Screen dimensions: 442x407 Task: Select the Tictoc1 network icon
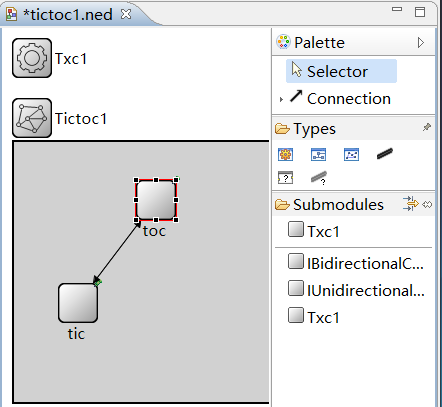[x=32, y=118]
